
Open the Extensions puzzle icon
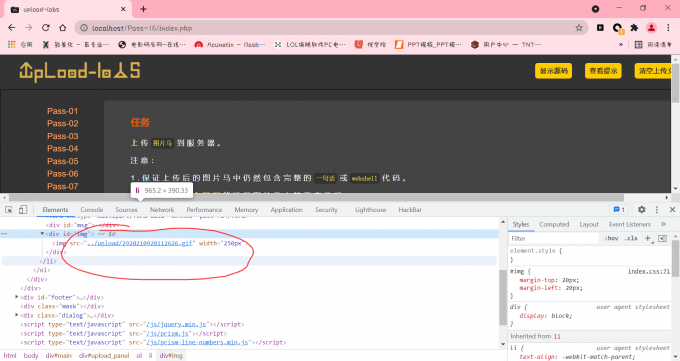[634, 28]
